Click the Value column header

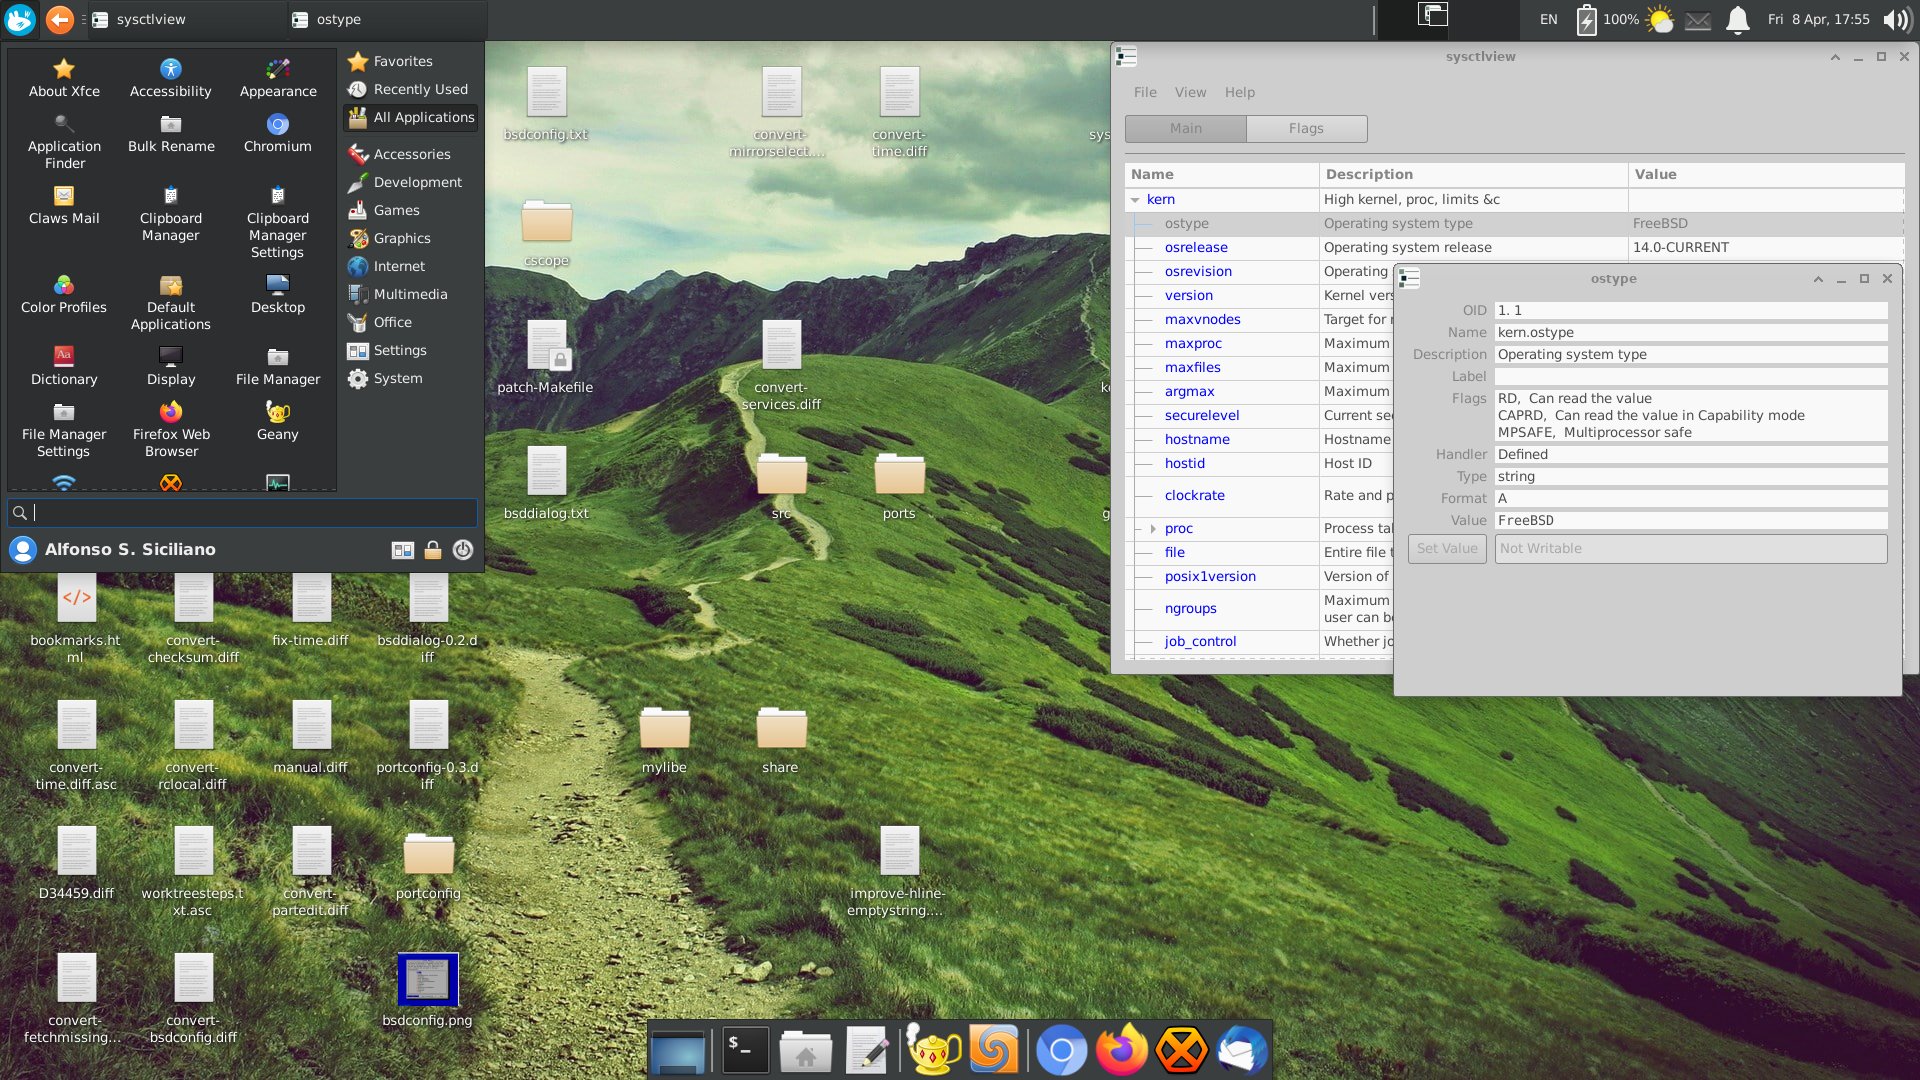(1766, 174)
